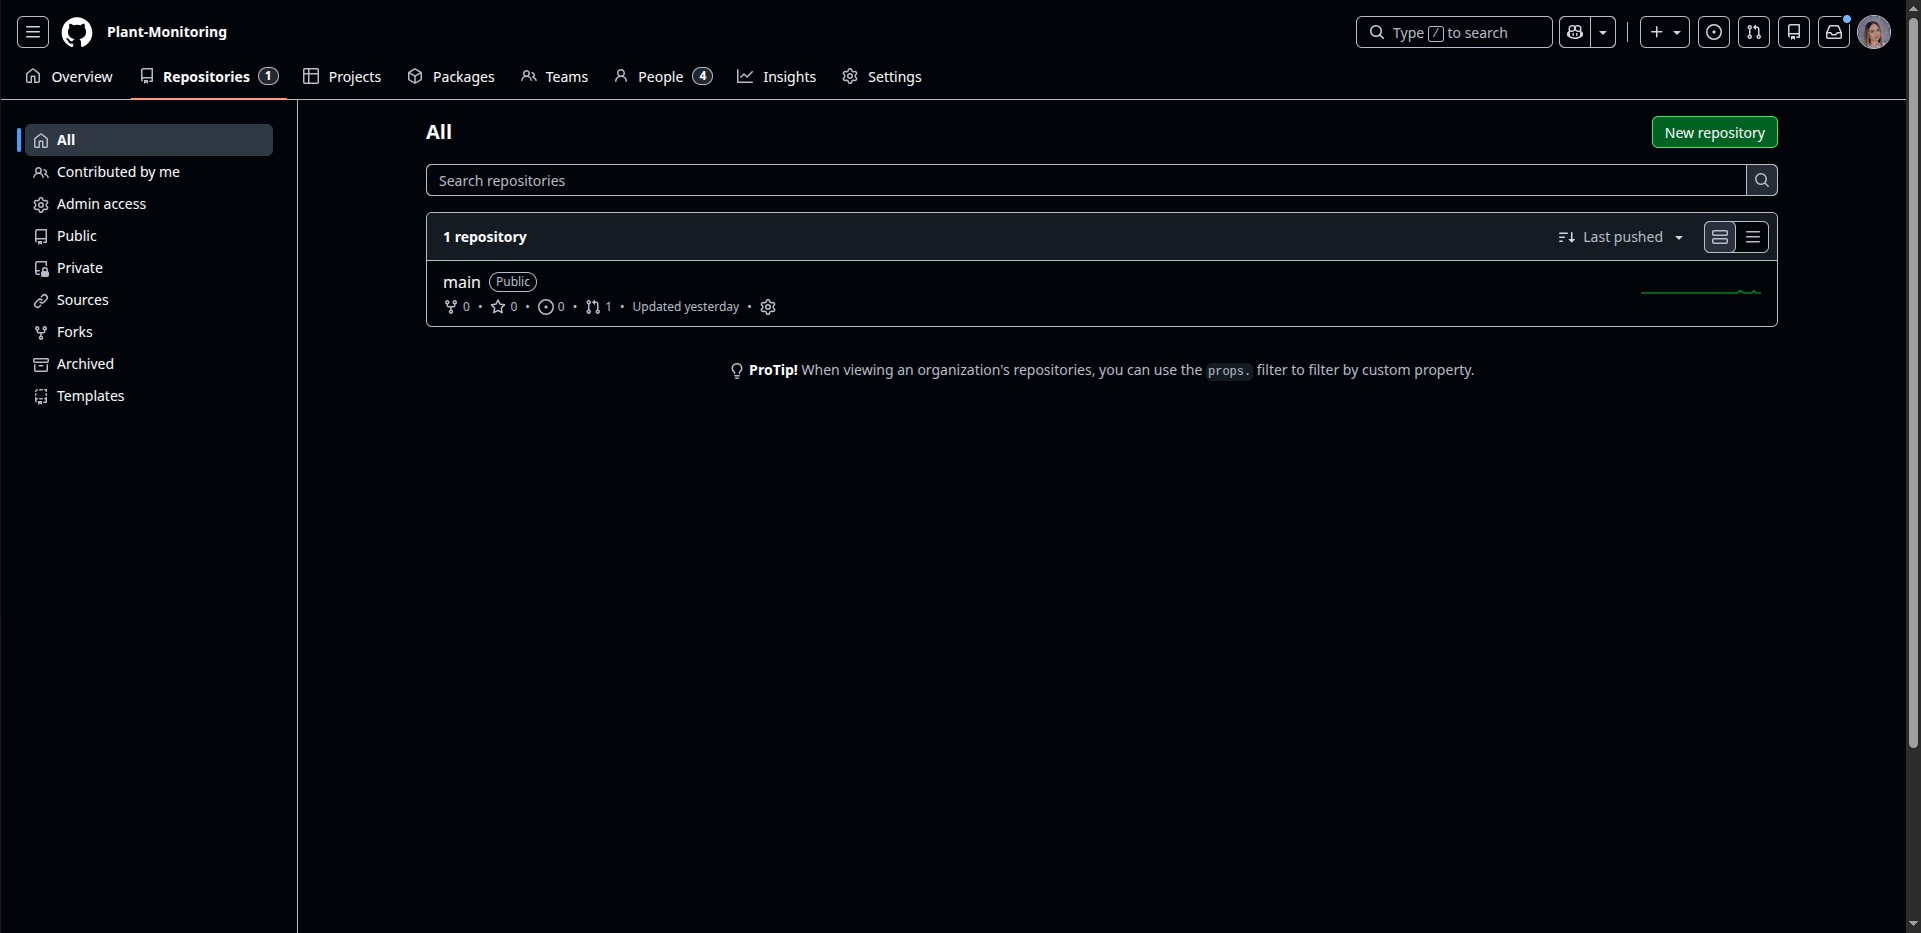Click the 'Updated yesterday' text
Viewport: 1921px width, 933px height.
[686, 307]
